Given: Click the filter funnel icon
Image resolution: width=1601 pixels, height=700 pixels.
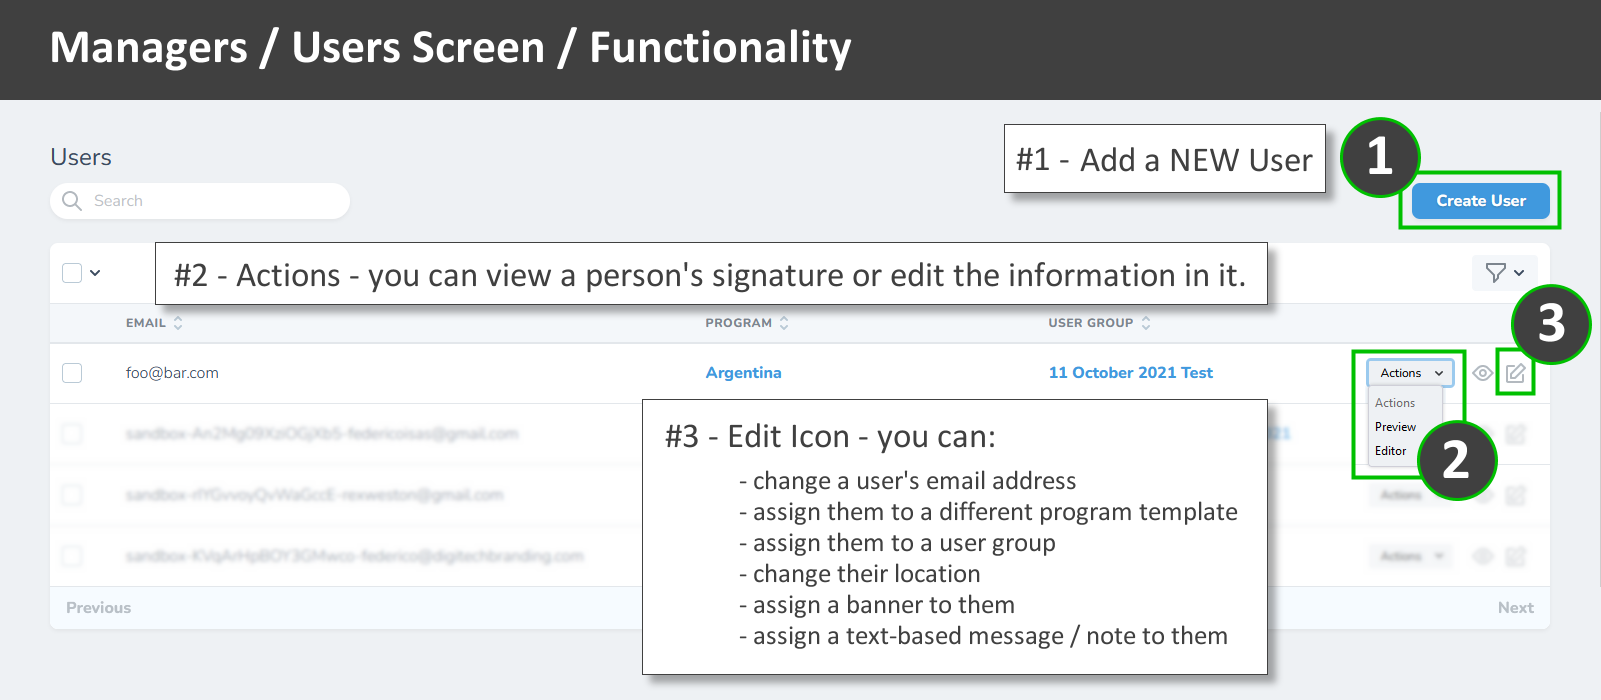Looking at the screenshot, I should pyautogui.click(x=1495, y=273).
